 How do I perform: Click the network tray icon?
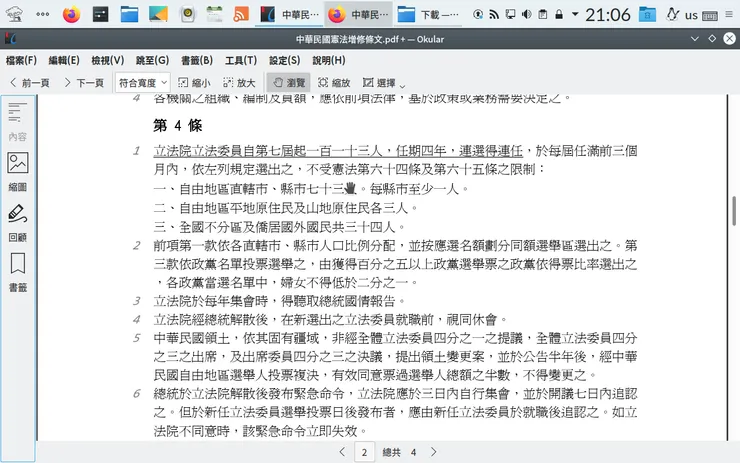pos(494,15)
